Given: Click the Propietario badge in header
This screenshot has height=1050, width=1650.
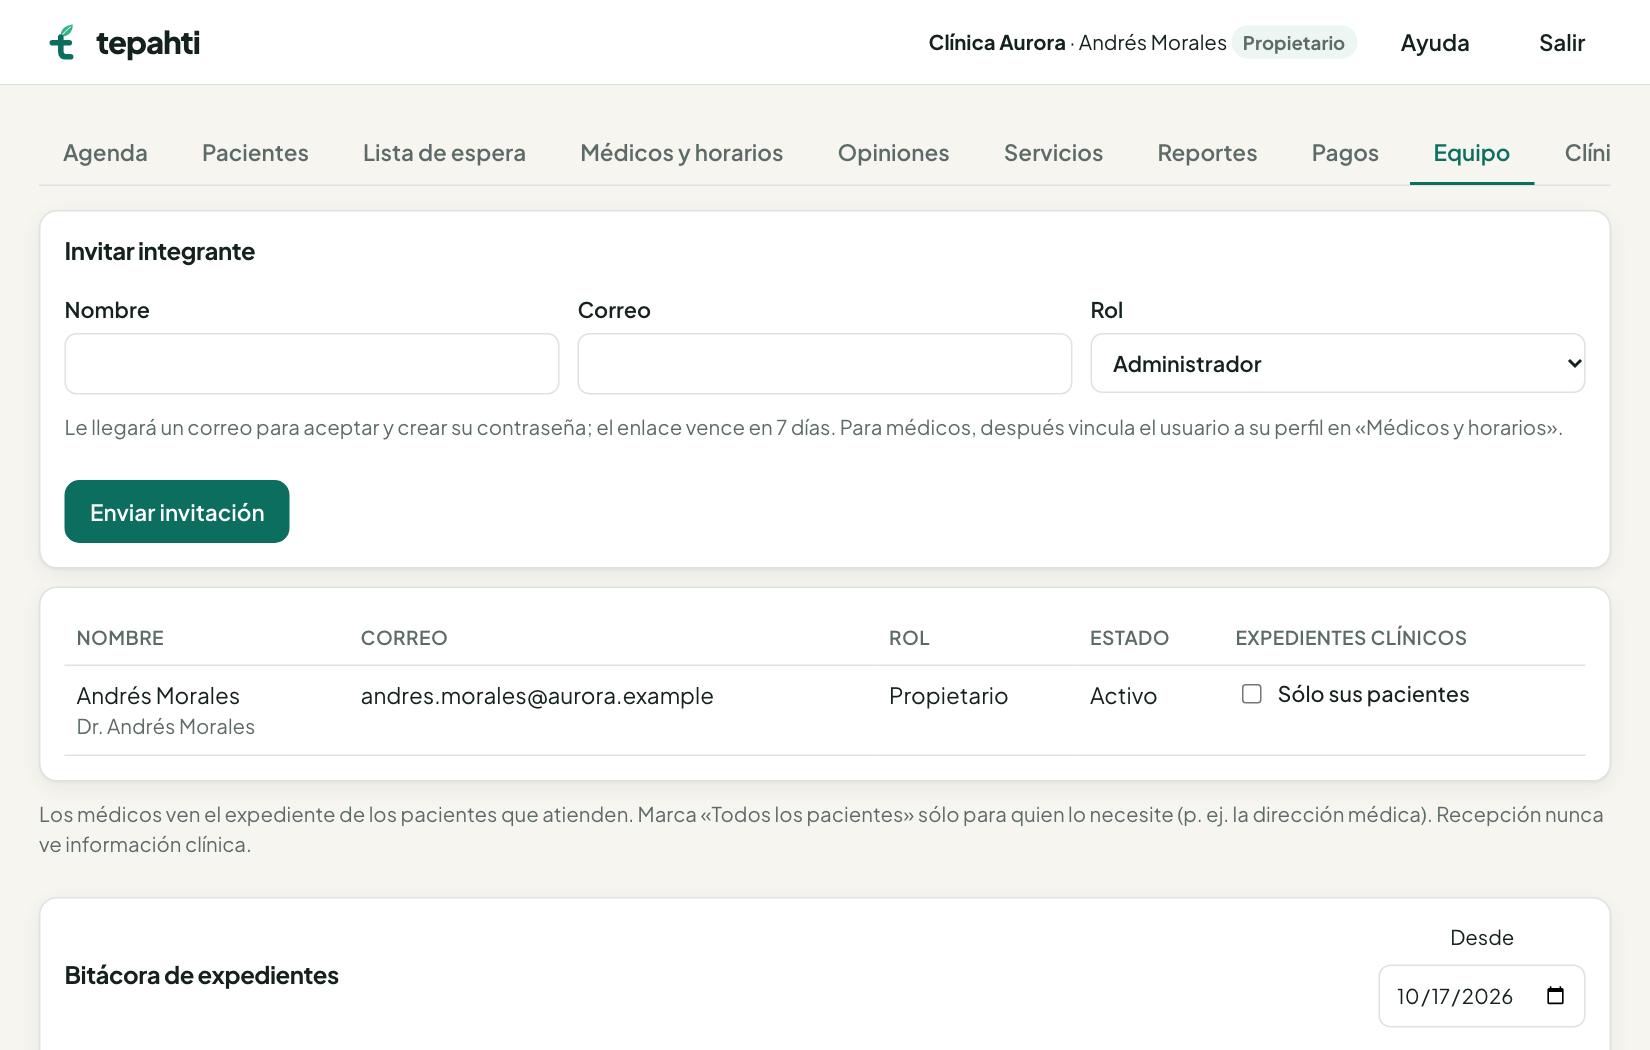Looking at the screenshot, I should tap(1293, 43).
